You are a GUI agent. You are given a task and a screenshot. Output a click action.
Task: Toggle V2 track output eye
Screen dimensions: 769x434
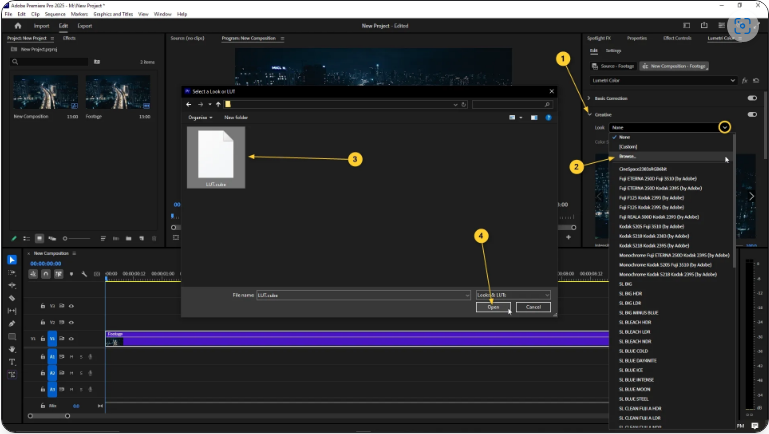point(71,323)
